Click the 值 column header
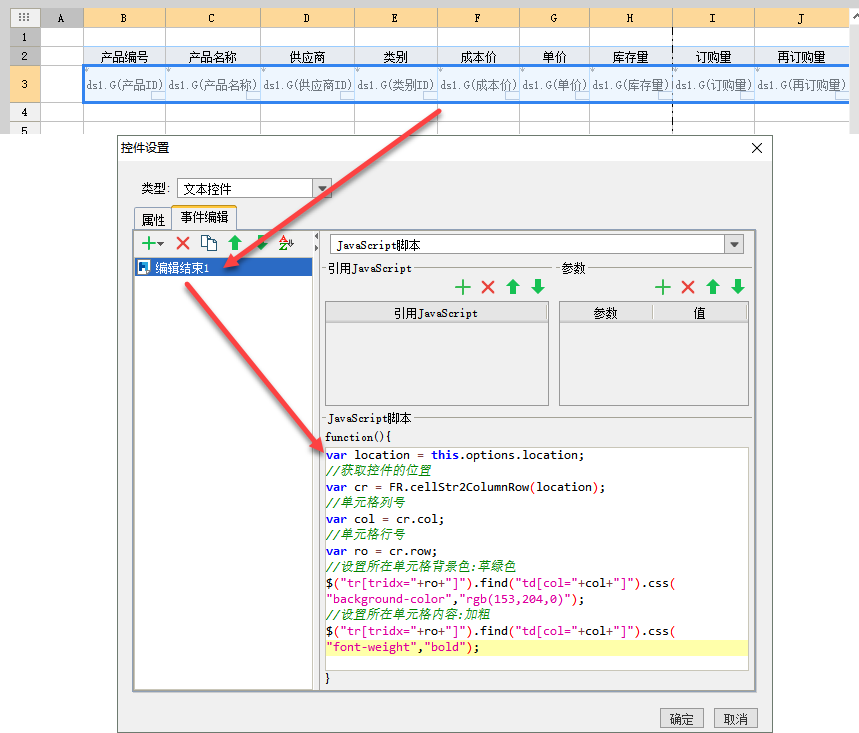The image size is (859, 733). tap(700, 313)
